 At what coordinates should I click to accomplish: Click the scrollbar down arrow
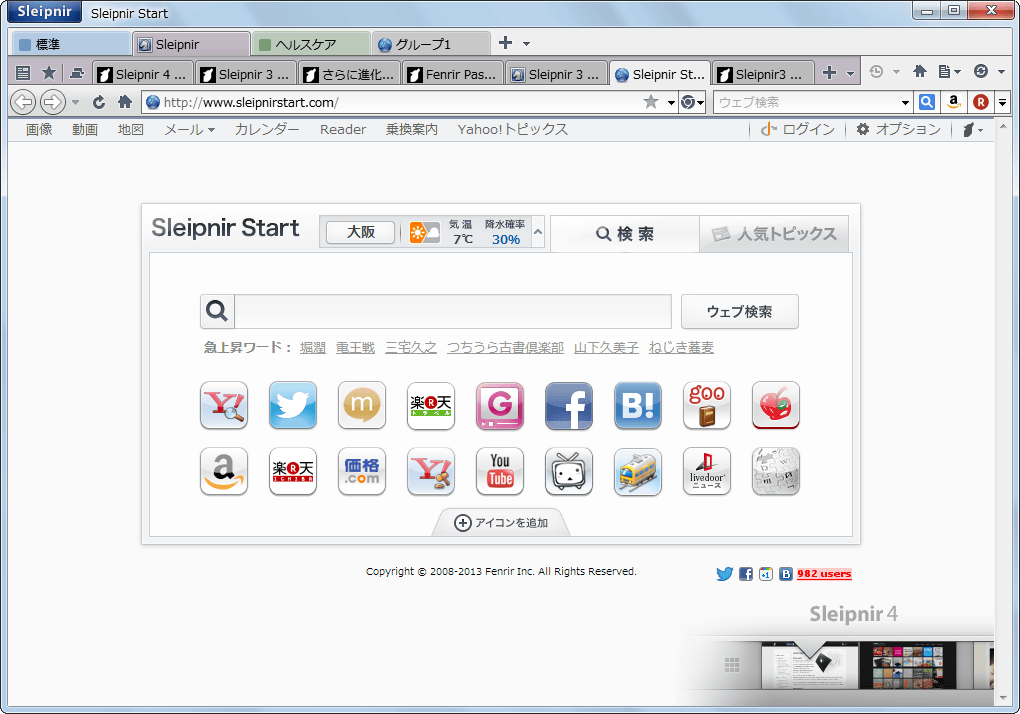(1002, 698)
